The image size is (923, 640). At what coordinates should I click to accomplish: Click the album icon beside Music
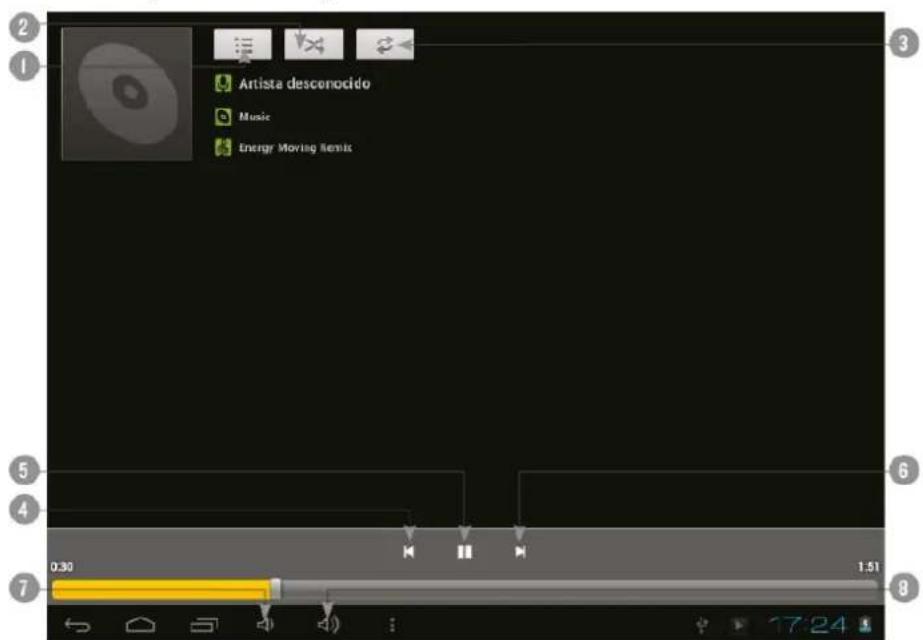coord(223,117)
